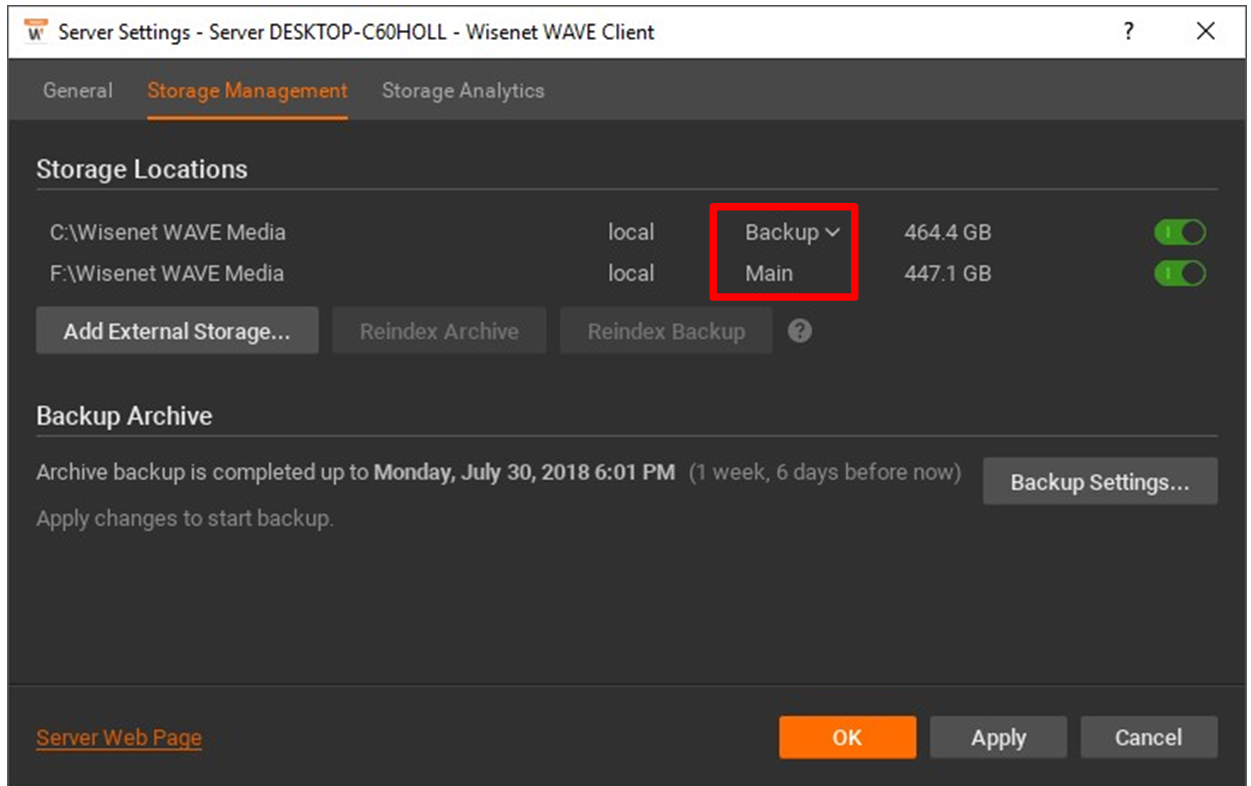
Task: Click the Reindex Backup button
Action: click(x=666, y=331)
